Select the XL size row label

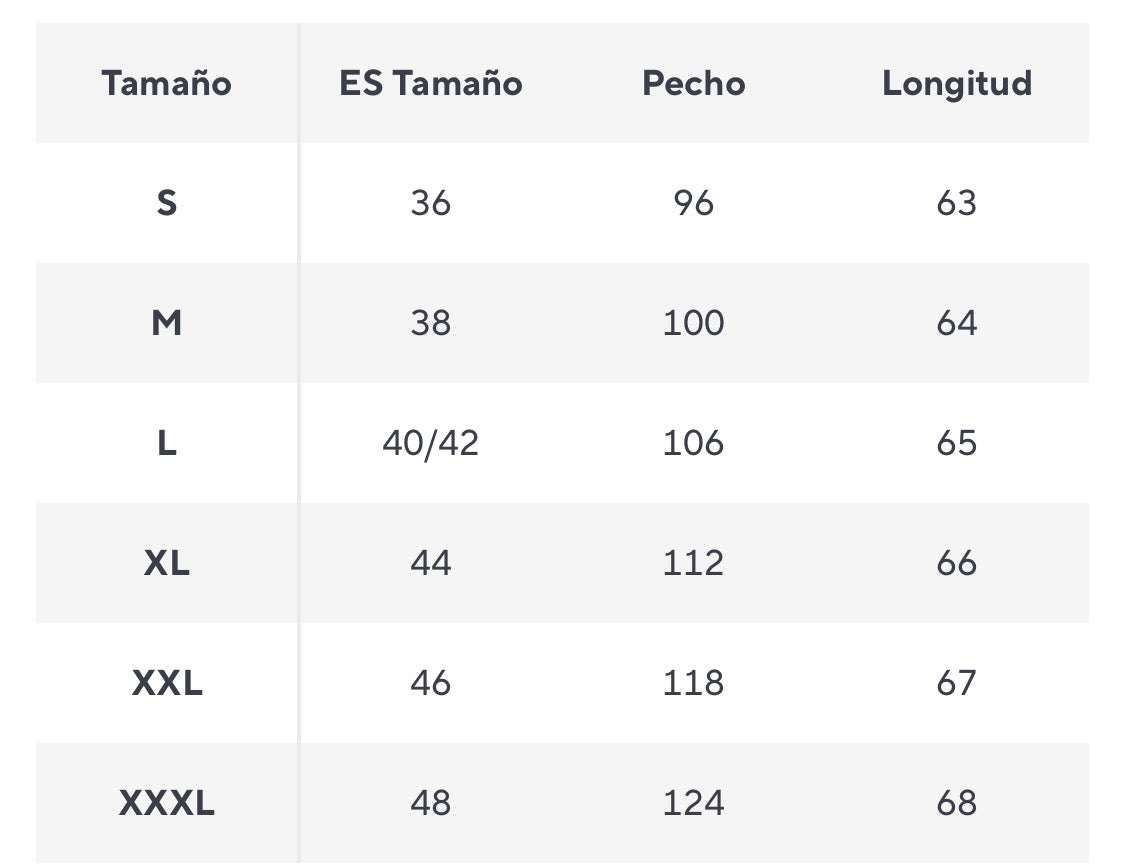point(166,563)
